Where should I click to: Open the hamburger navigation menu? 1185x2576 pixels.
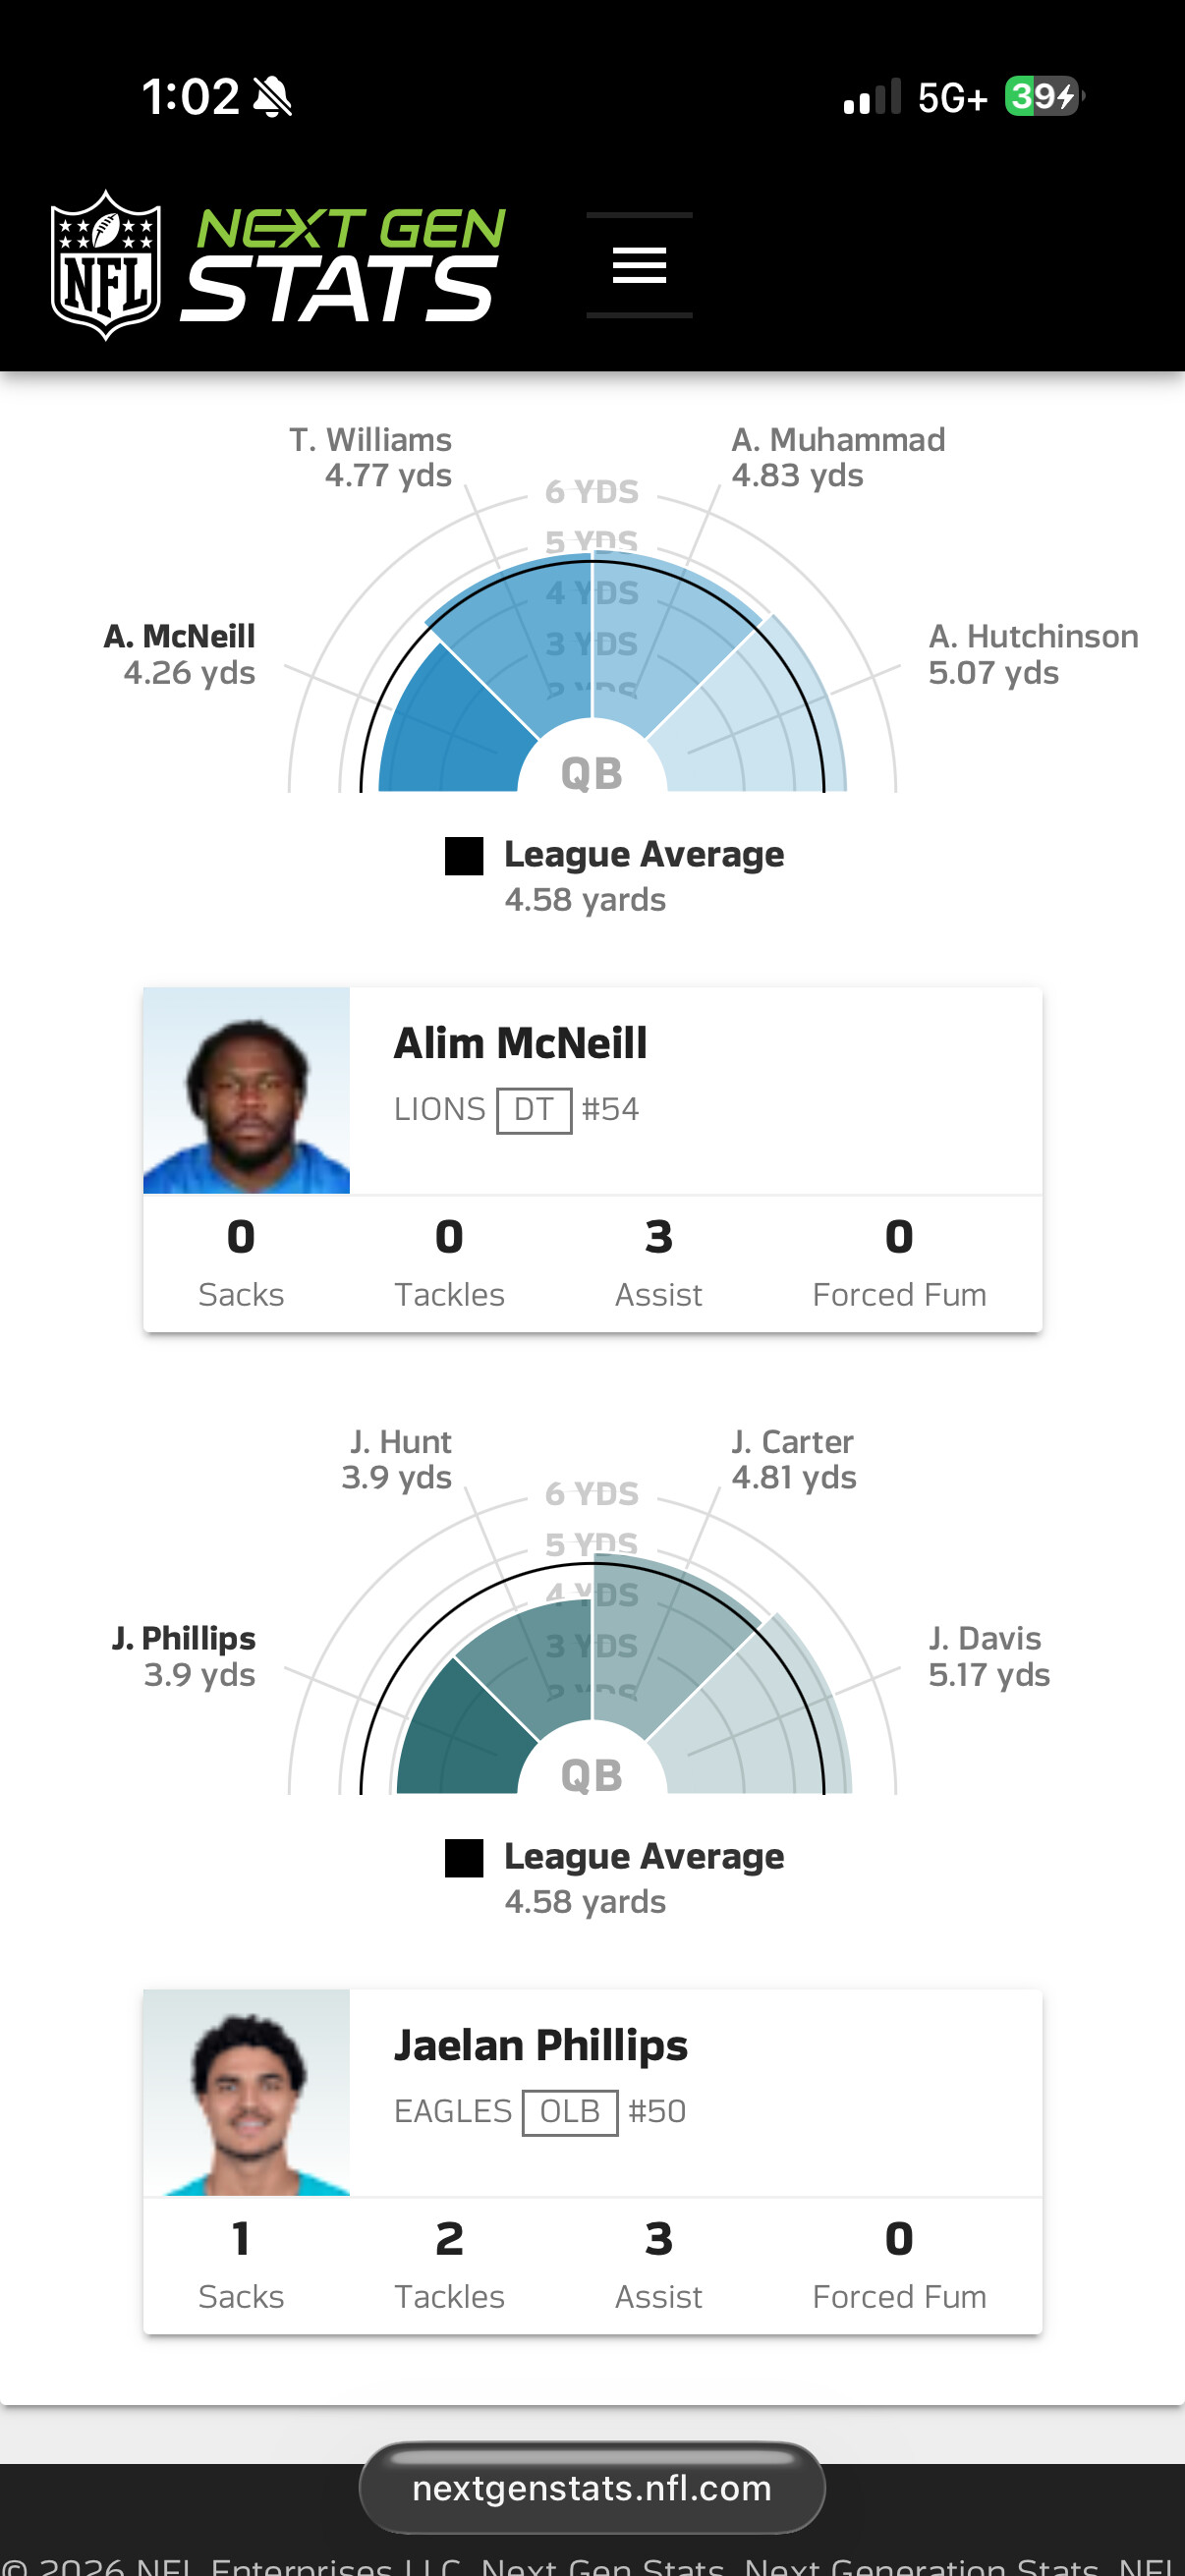point(638,264)
